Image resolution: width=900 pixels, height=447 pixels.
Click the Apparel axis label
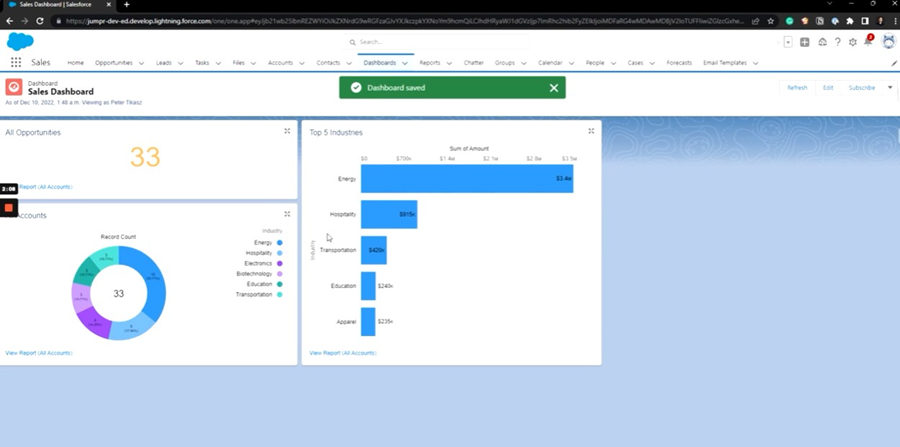(x=346, y=322)
